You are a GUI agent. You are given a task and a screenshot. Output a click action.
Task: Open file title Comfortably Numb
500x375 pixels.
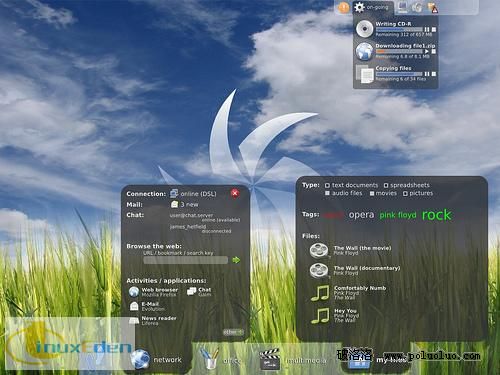[360, 288]
